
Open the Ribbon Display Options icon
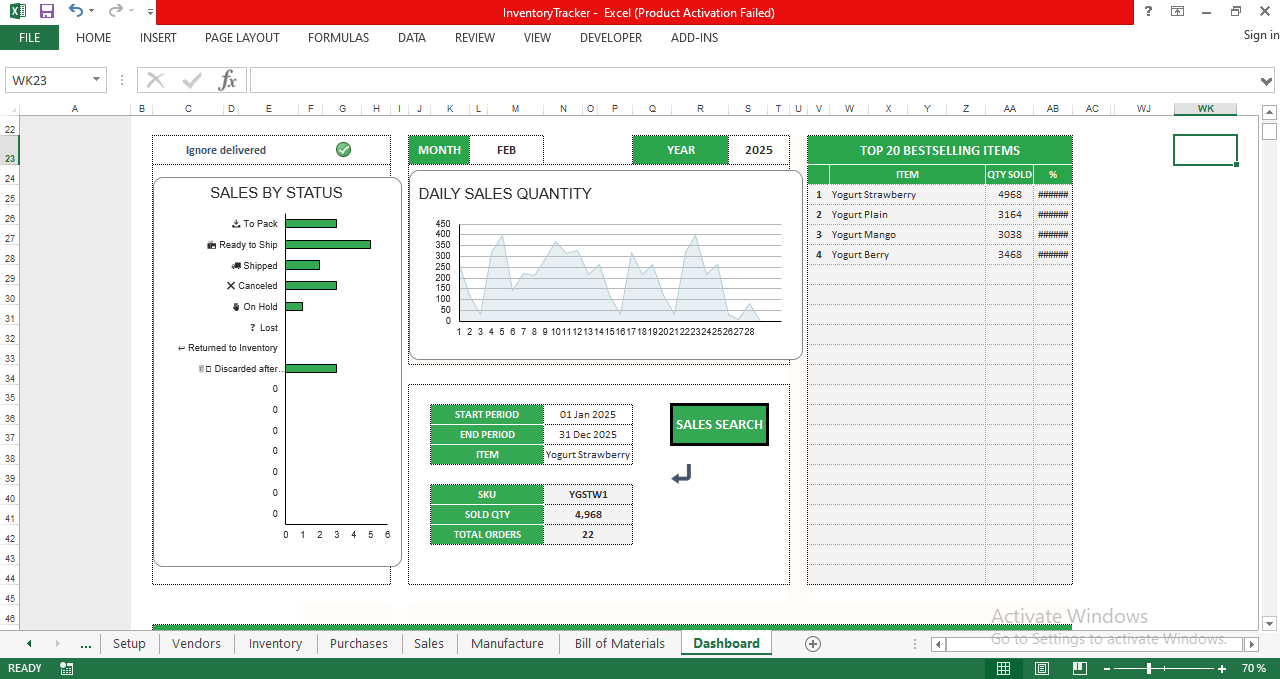[x=1177, y=11]
